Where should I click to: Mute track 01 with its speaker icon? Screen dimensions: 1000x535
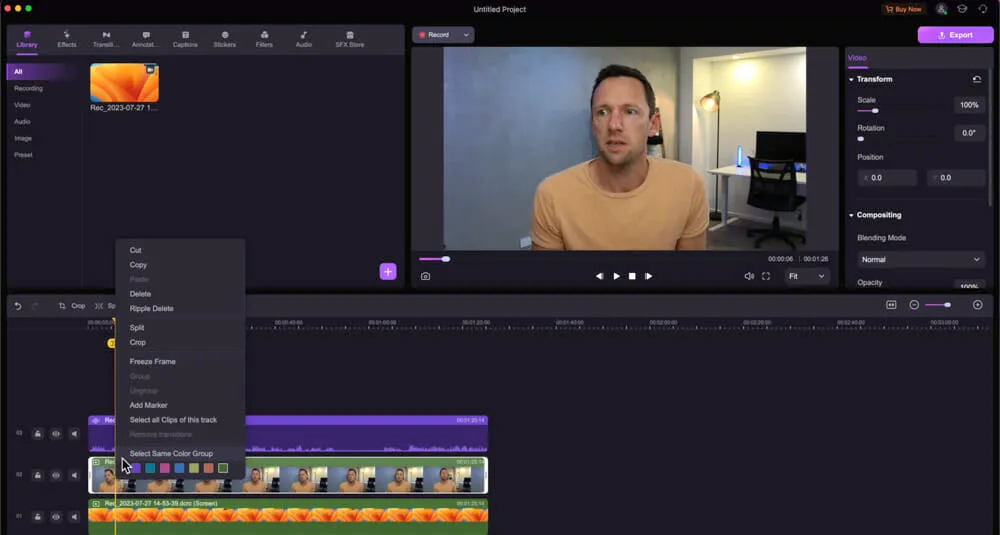[74, 516]
